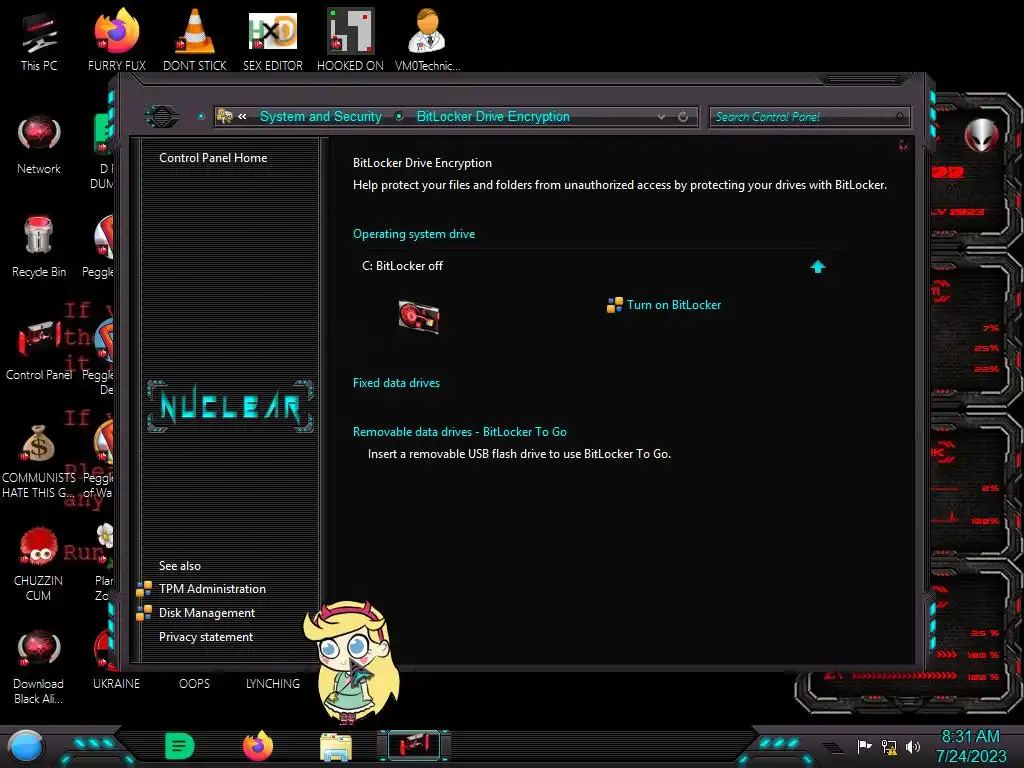Click the Operating system drive heading
The image size is (1024, 768).
(414, 234)
